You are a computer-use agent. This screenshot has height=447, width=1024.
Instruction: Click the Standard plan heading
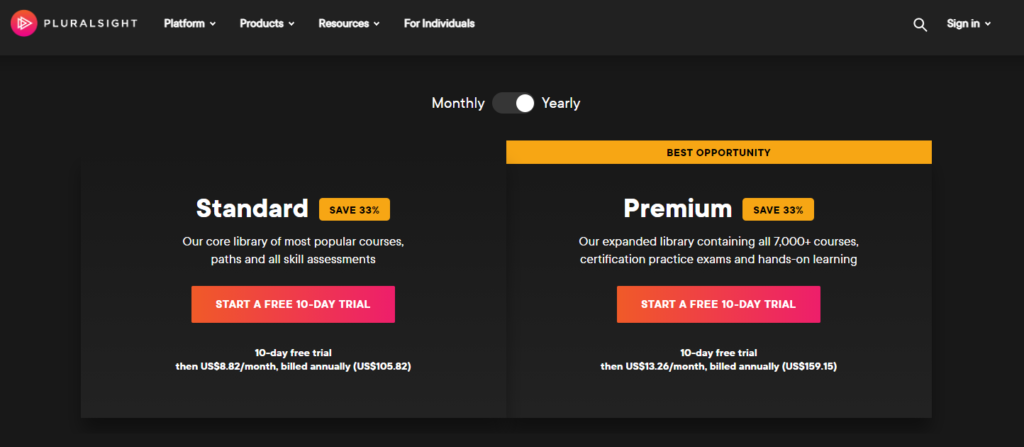pyautogui.click(x=252, y=209)
